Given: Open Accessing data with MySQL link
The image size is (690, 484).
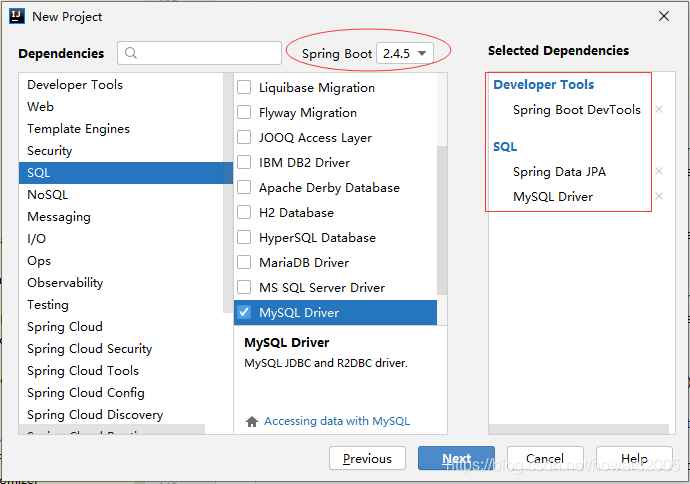Looking at the screenshot, I should [337, 421].
